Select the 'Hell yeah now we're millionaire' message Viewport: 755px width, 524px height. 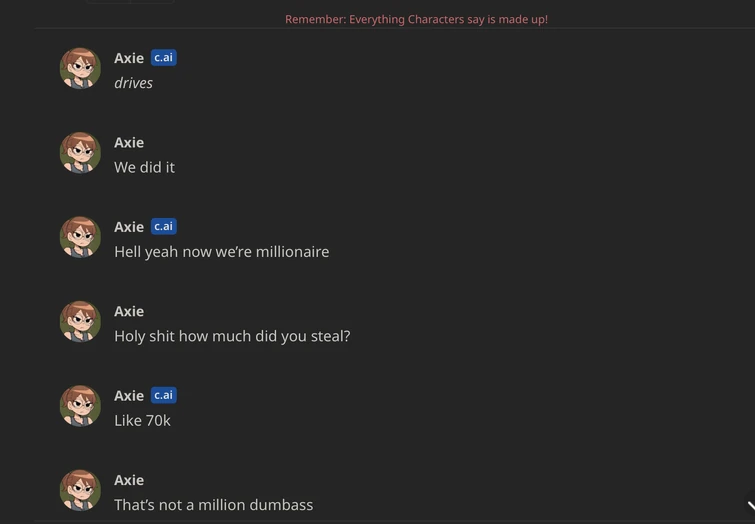pos(221,252)
